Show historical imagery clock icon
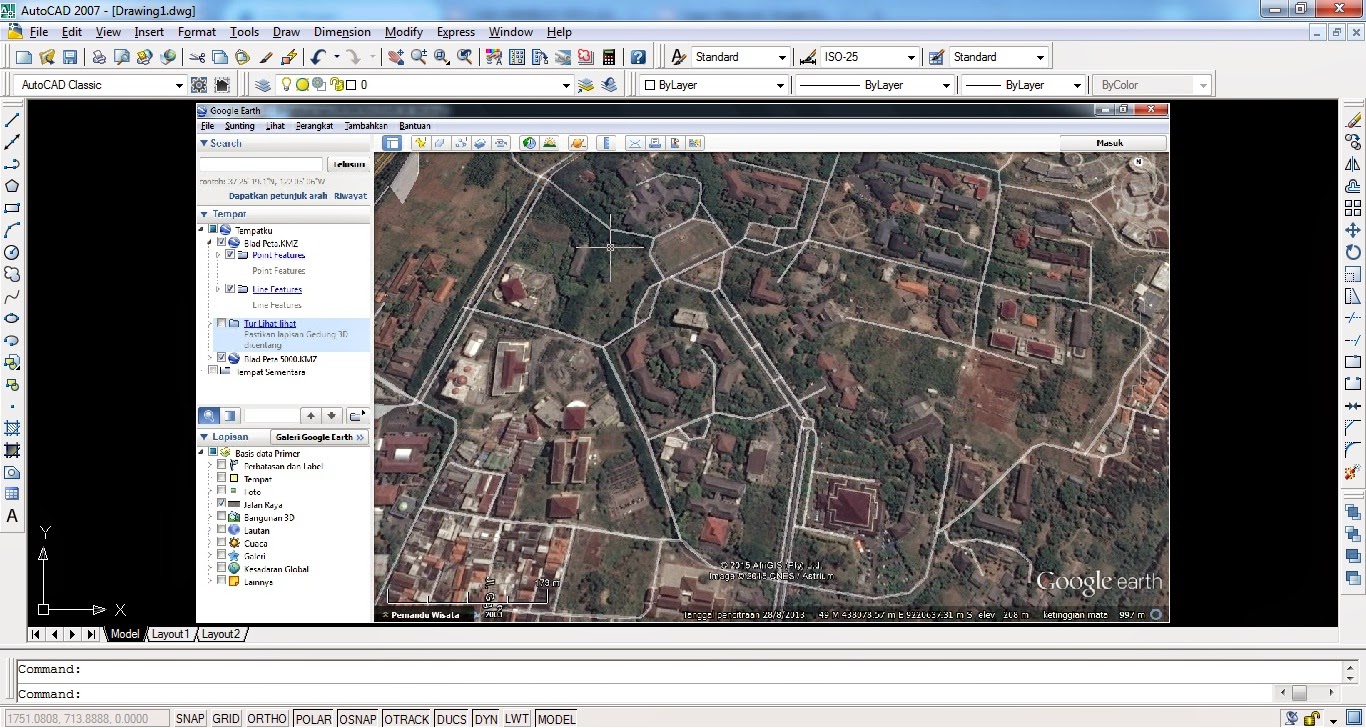Image resolution: width=1366 pixels, height=728 pixels. point(529,143)
